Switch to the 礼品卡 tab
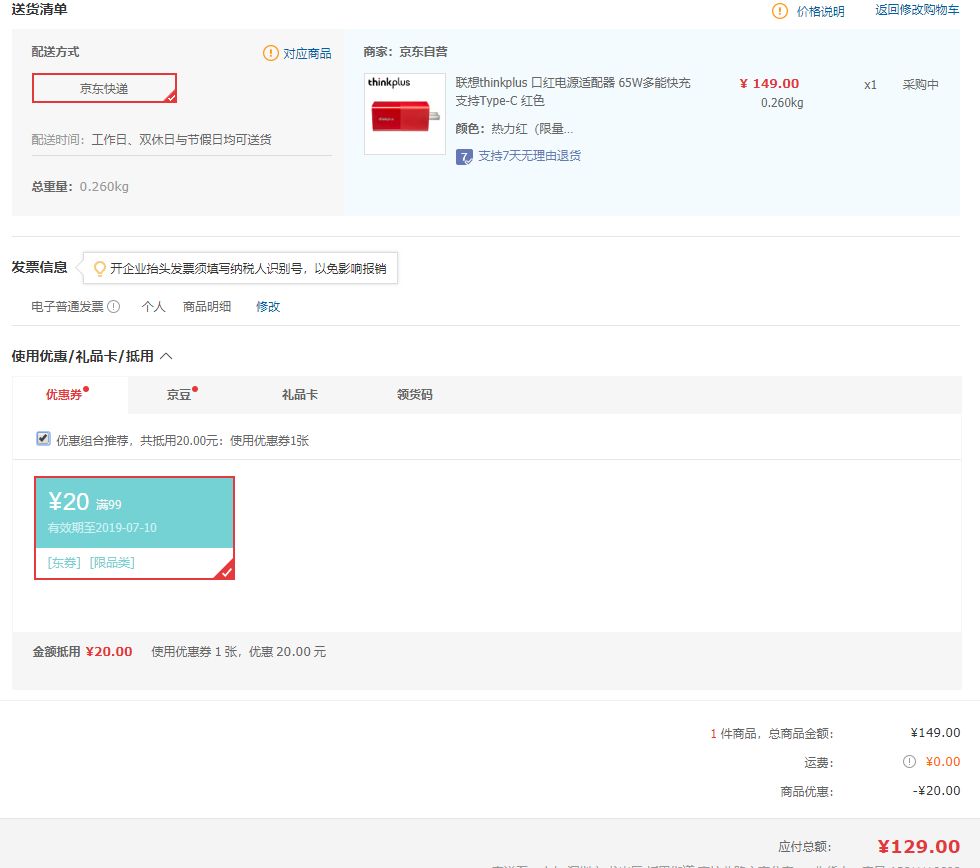 (300, 394)
